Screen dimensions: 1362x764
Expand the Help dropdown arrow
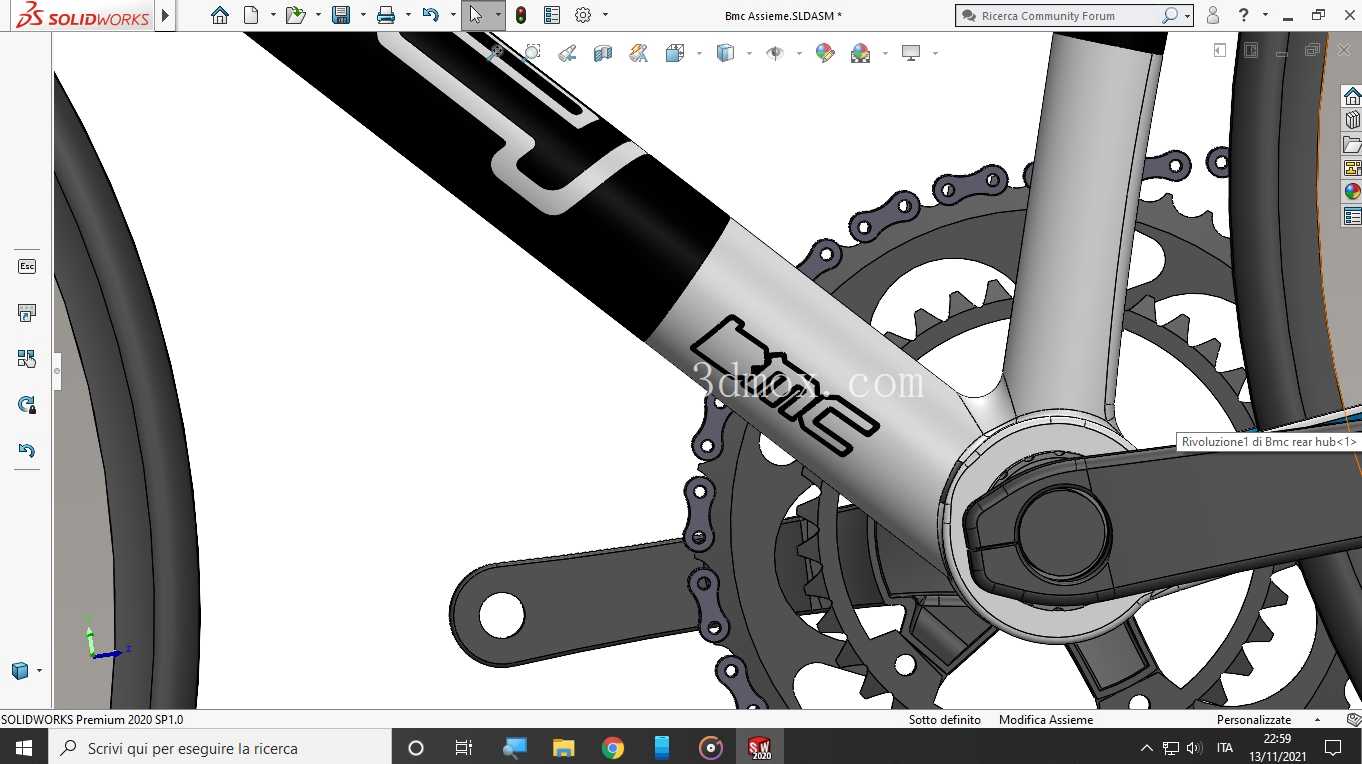tap(1265, 15)
